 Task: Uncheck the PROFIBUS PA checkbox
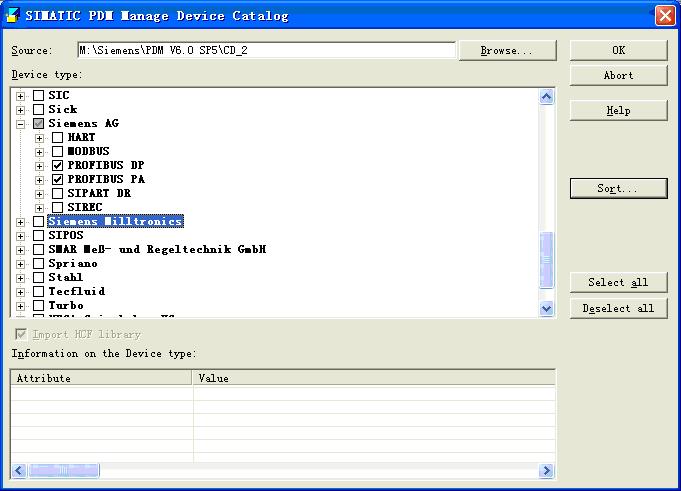57,179
